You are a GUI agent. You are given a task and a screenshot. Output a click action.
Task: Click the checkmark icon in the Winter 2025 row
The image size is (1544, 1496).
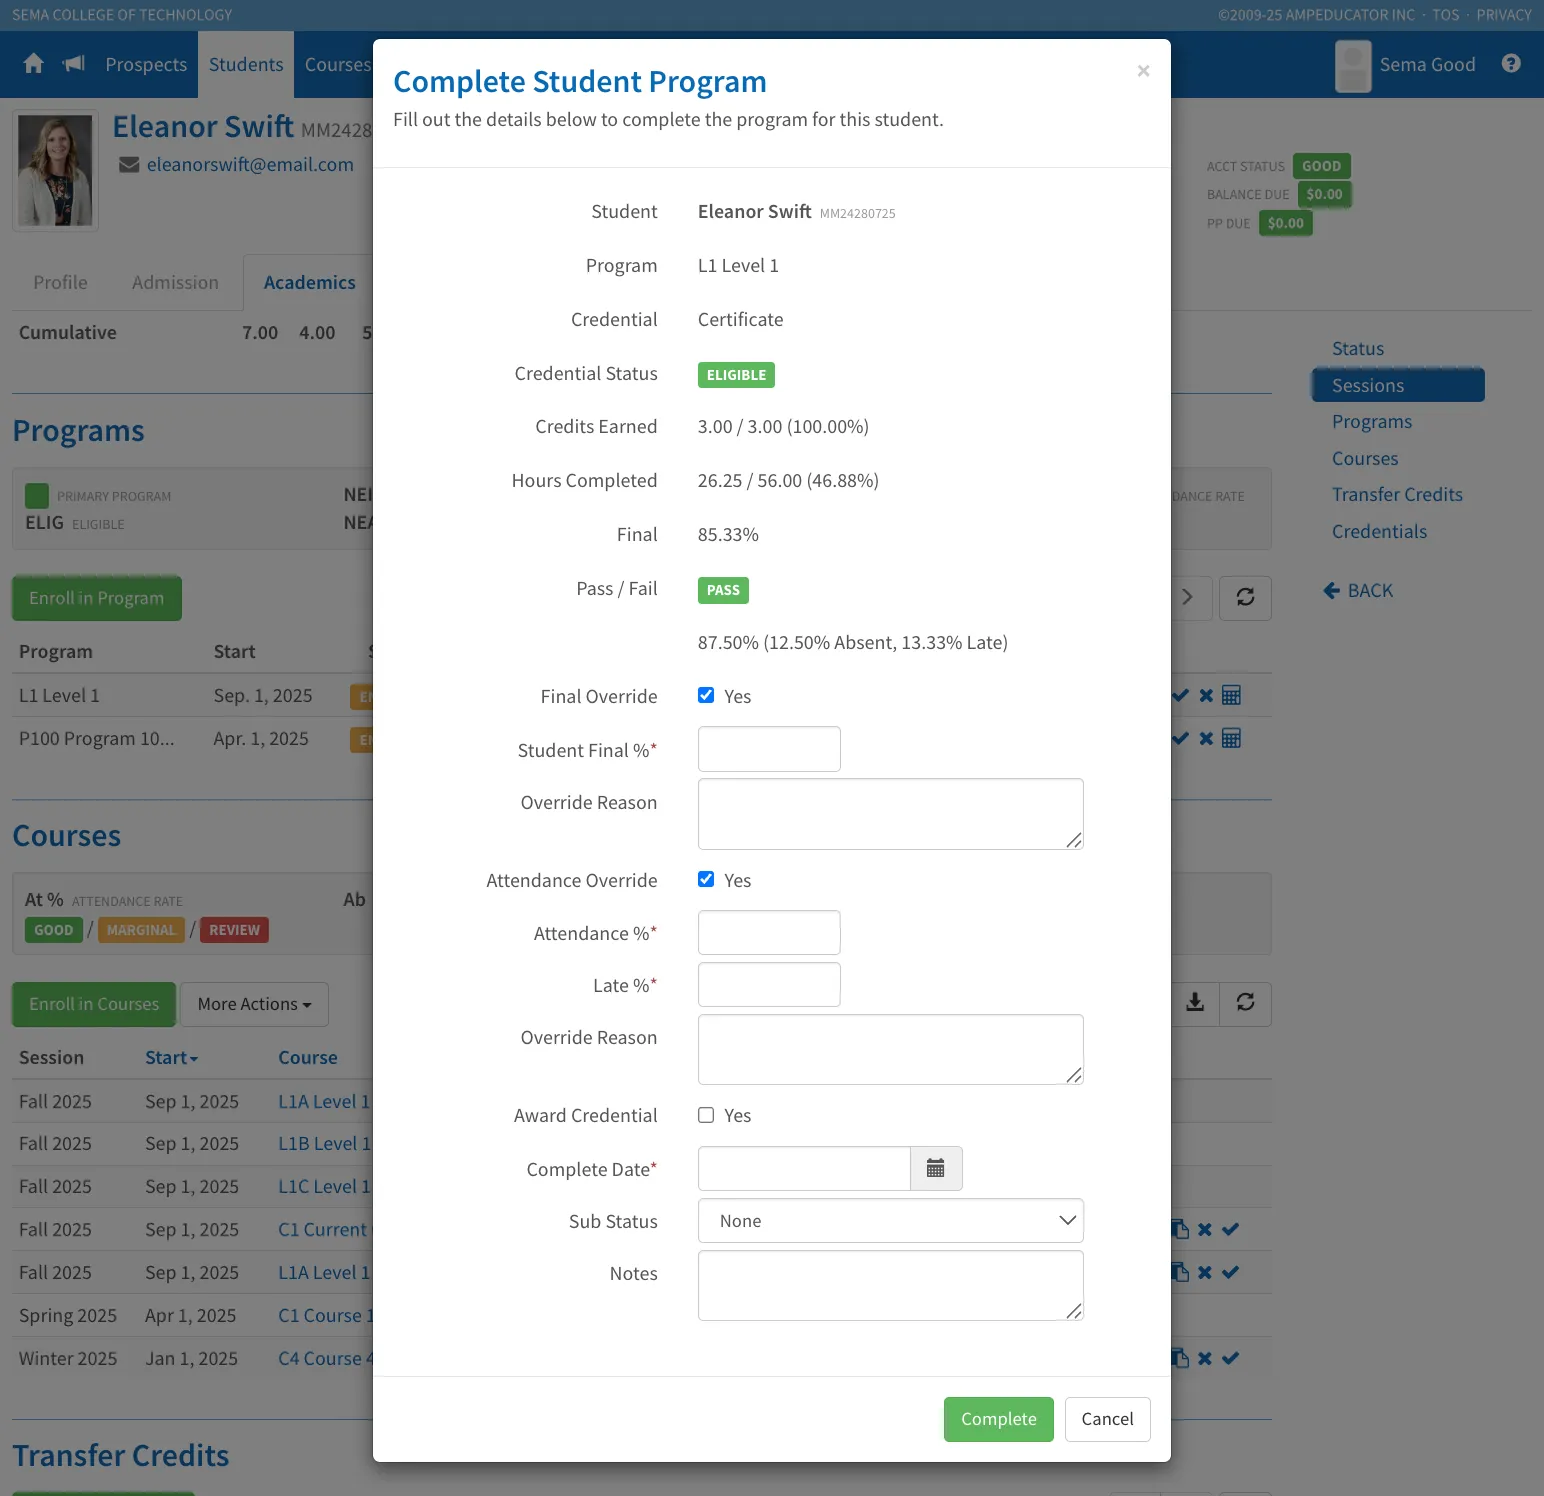tap(1230, 1359)
